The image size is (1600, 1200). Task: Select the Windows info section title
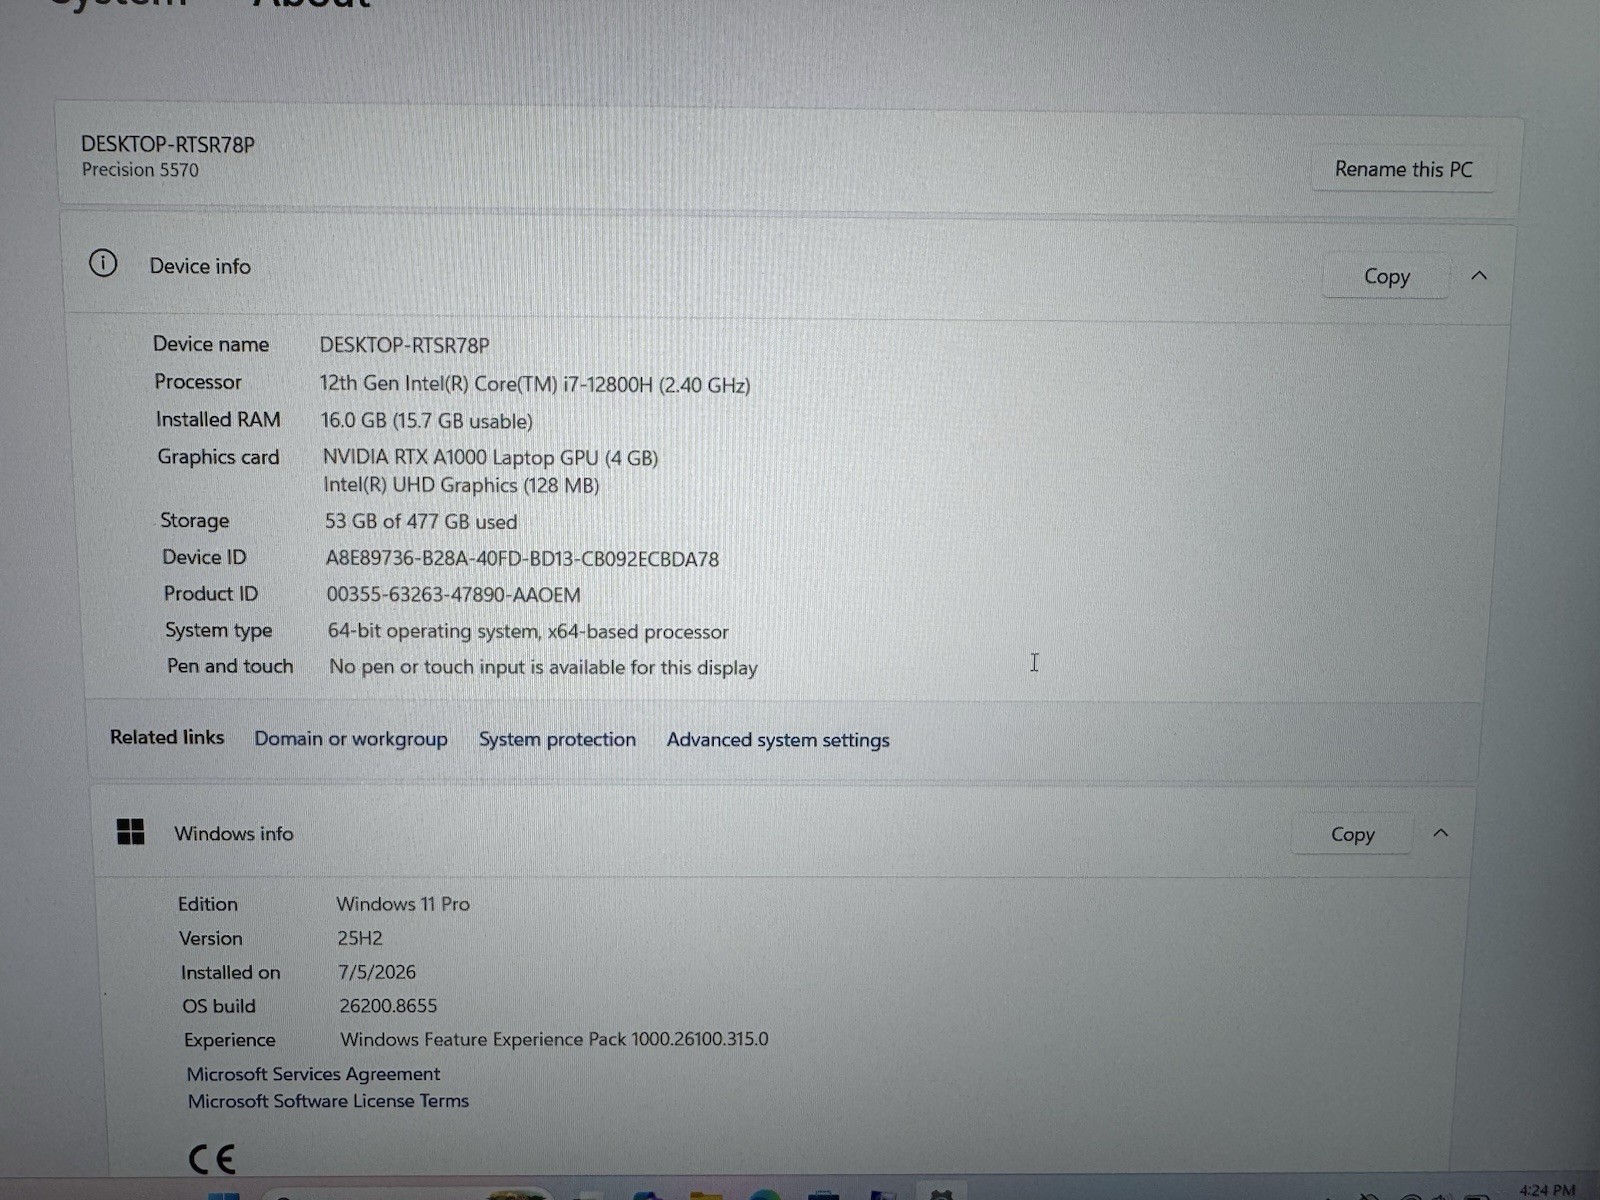click(234, 834)
